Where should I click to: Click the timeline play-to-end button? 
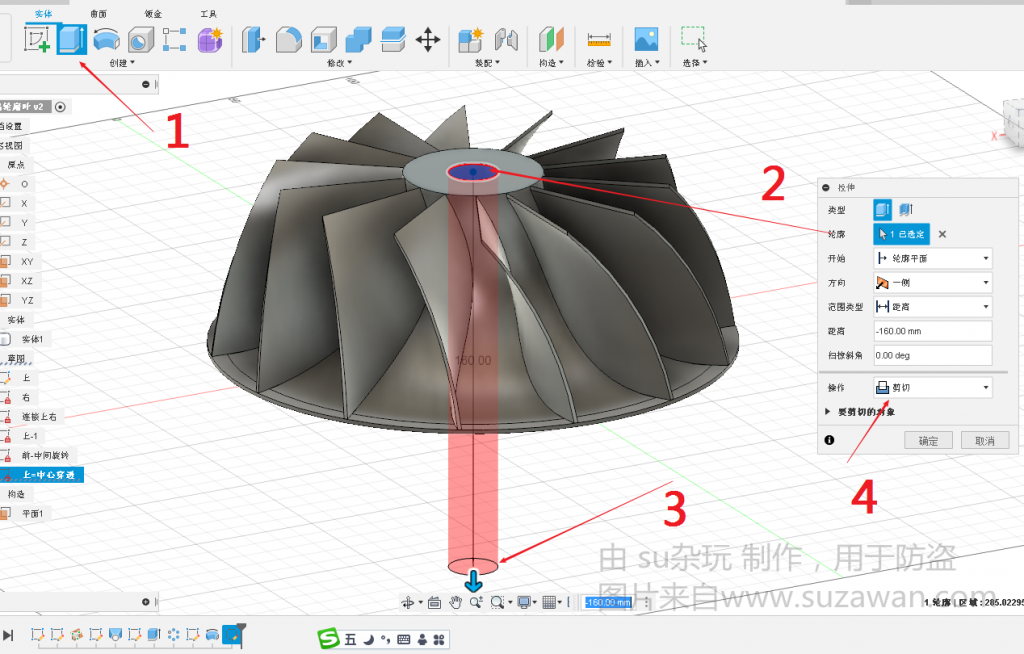(8, 634)
